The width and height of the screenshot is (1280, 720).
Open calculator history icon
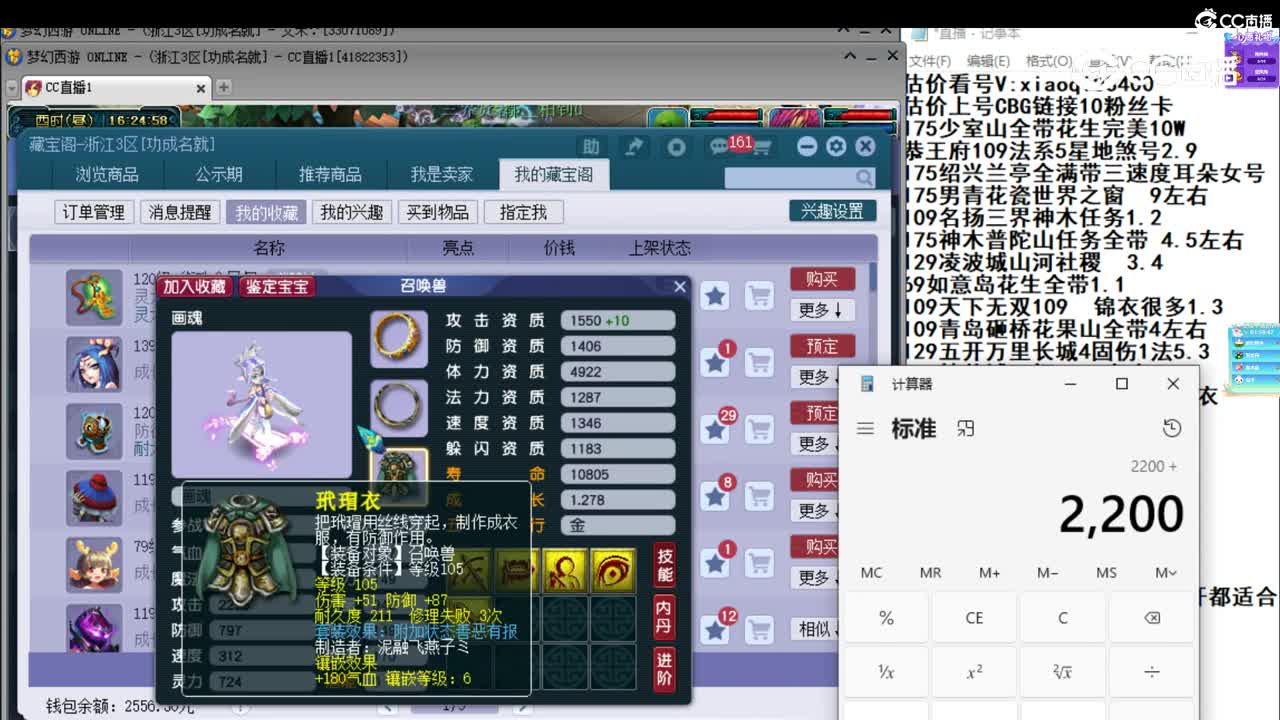coord(1172,428)
